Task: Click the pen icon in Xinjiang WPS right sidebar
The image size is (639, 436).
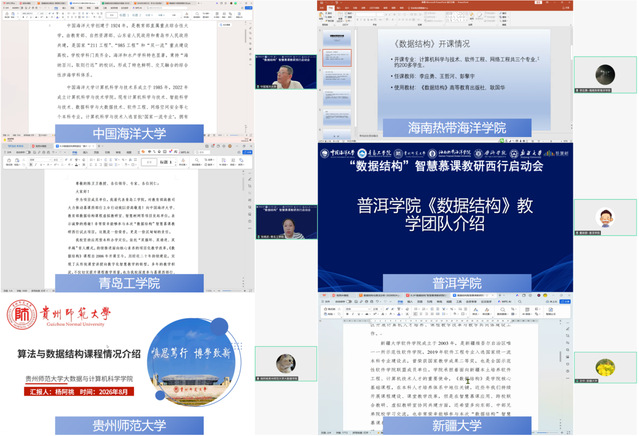Action: pyautogui.click(x=568, y=328)
